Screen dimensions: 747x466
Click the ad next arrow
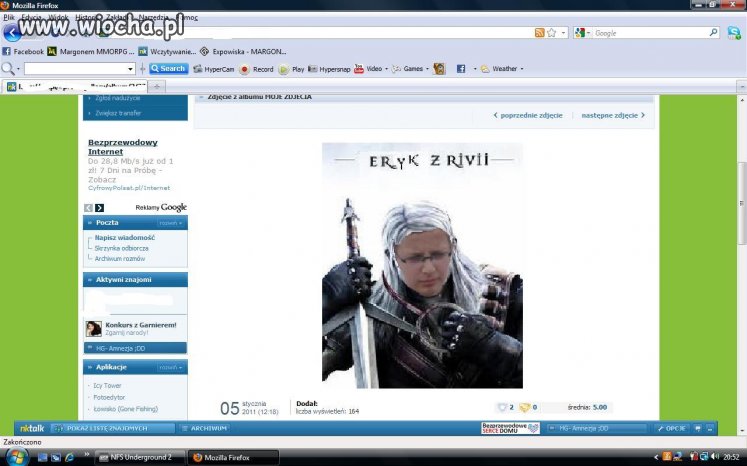(x=99, y=208)
